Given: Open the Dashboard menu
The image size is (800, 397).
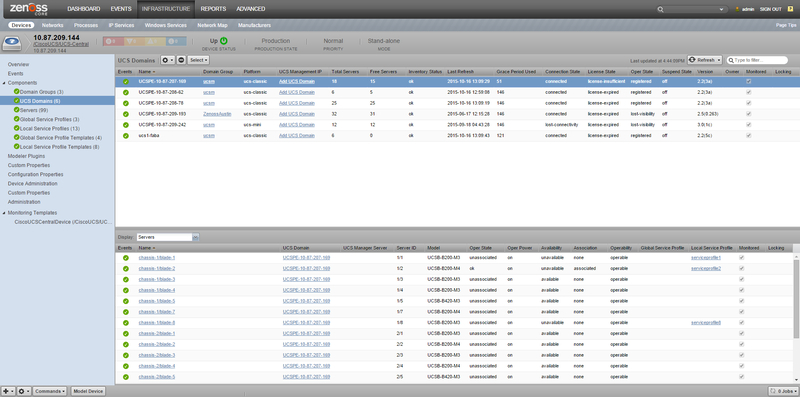Looking at the screenshot, I should point(84,9).
